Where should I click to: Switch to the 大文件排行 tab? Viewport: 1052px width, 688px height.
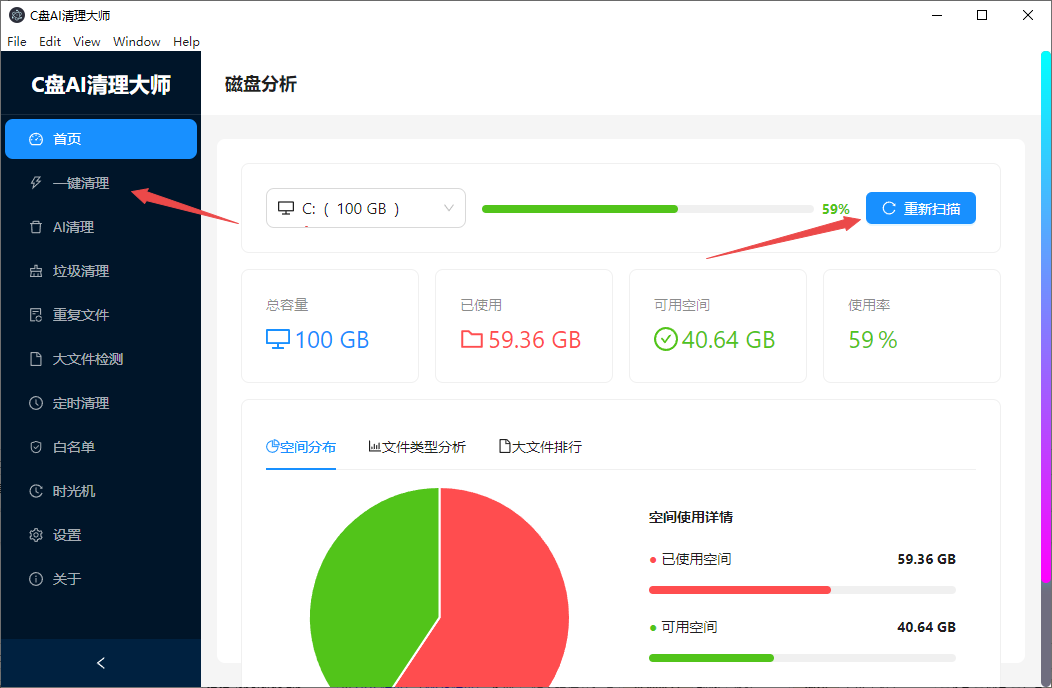pos(540,447)
